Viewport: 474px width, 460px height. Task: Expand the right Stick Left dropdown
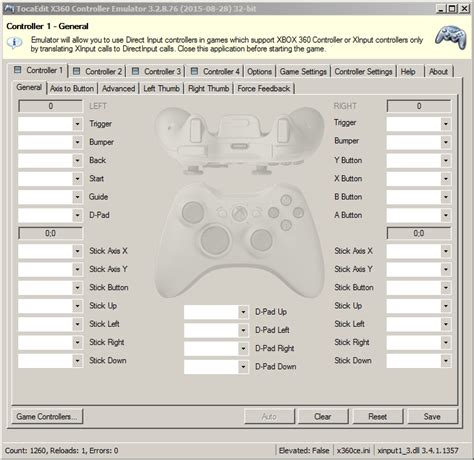[446, 324]
